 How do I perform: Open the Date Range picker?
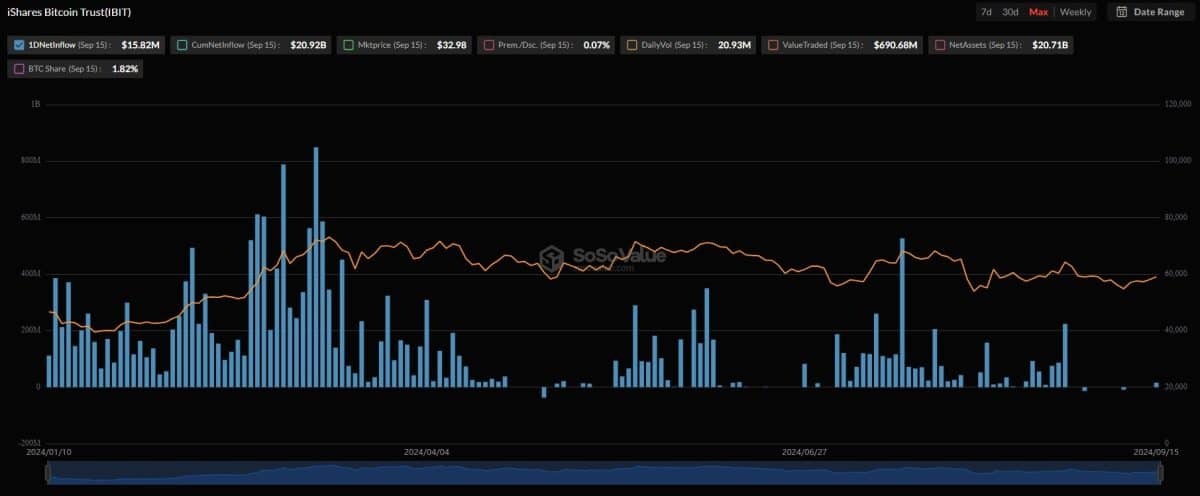click(x=1149, y=12)
